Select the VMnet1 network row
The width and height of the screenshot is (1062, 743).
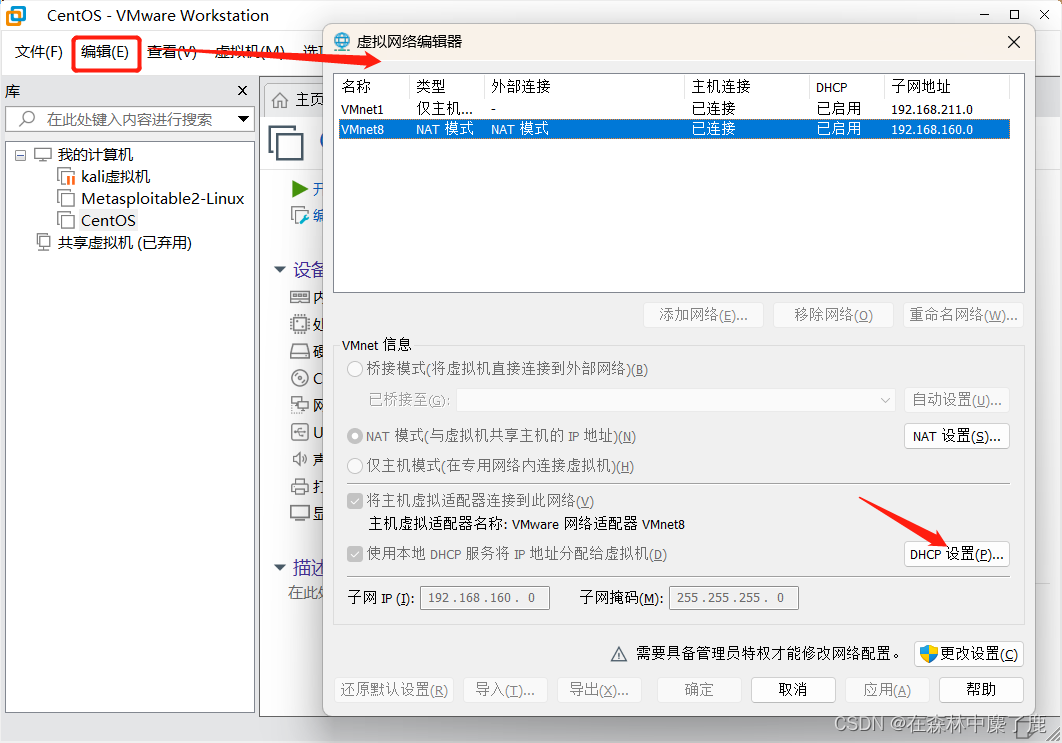[674, 108]
